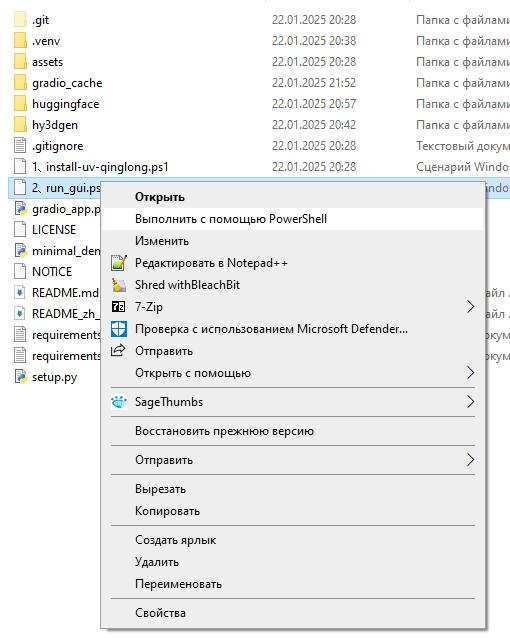Click the BleachBit shred icon
This screenshot has width=510, height=638.
[x=119, y=285]
